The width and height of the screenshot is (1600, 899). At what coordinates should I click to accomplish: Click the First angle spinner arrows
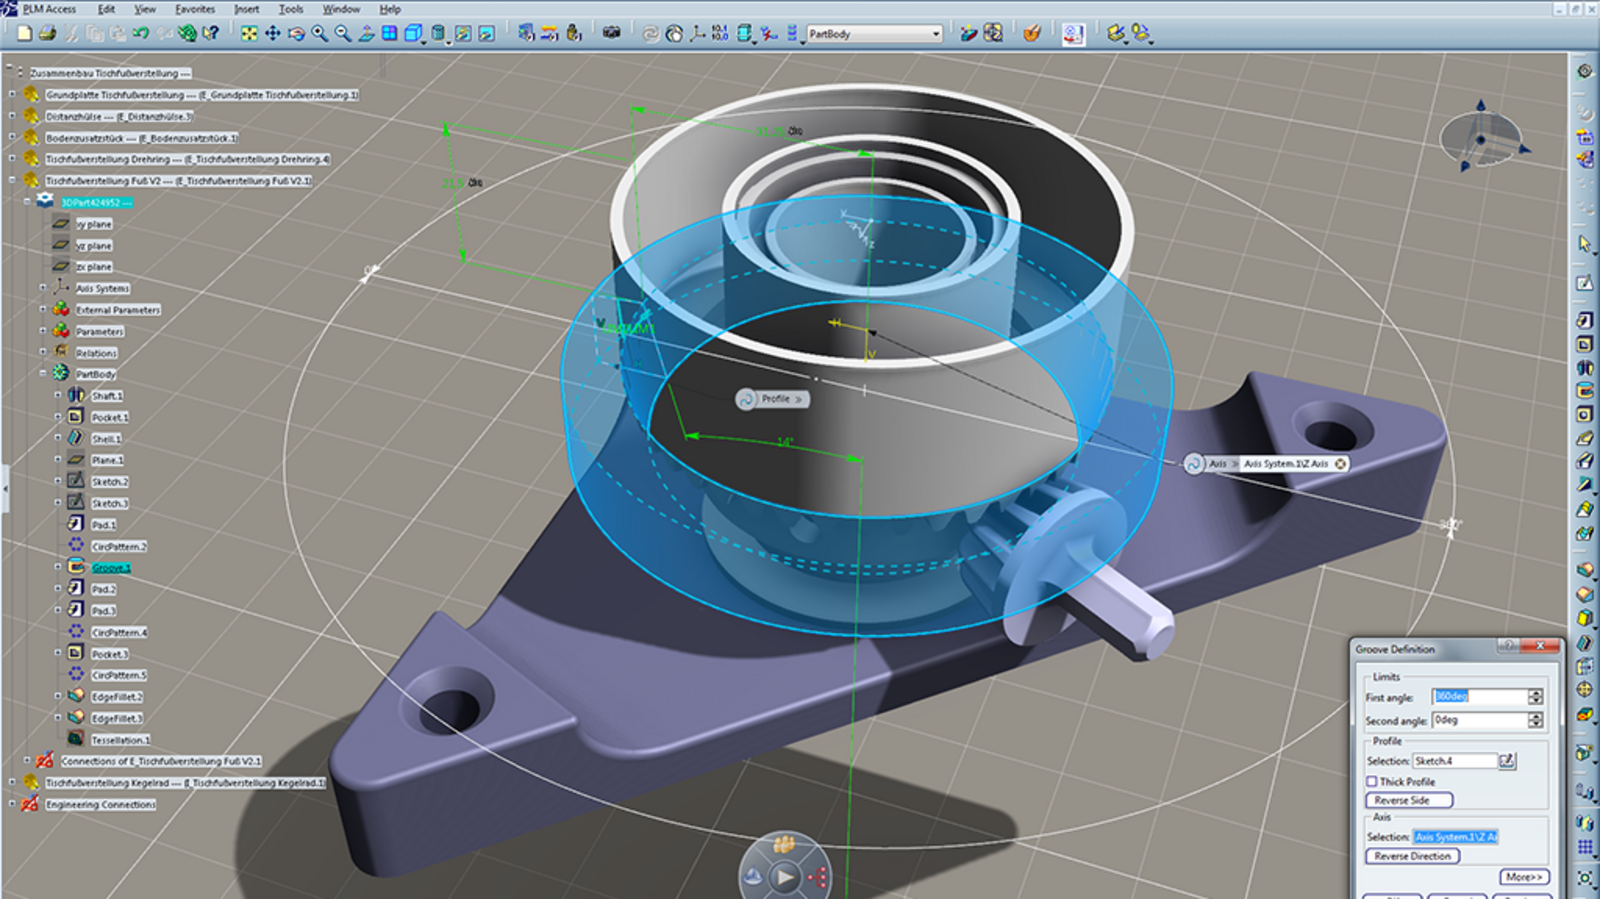(1535, 696)
